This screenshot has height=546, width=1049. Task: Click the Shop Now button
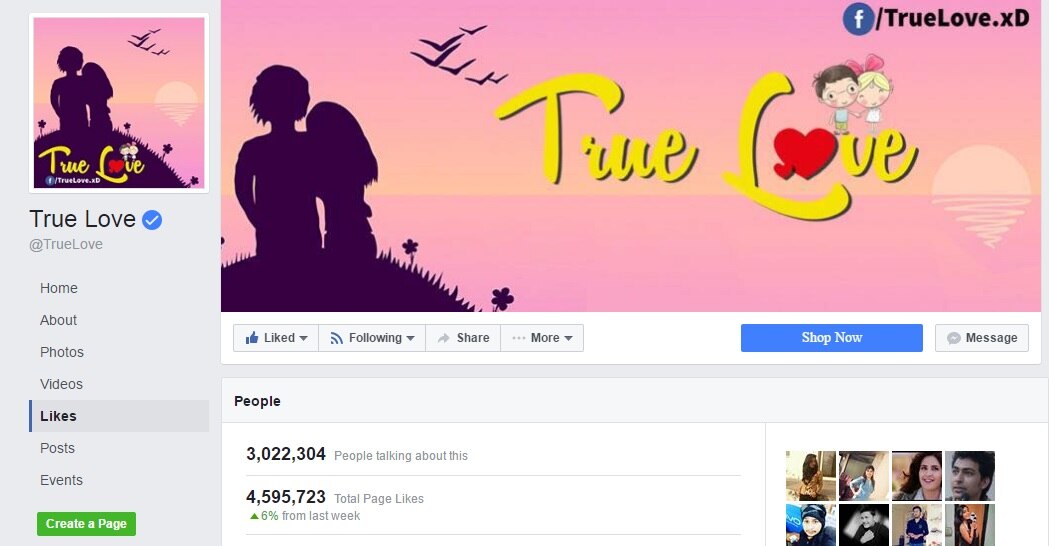832,338
